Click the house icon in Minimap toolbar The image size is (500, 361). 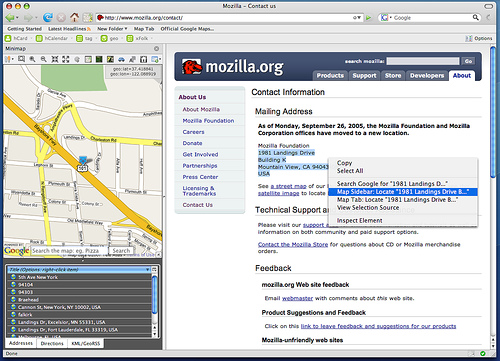(143, 59)
